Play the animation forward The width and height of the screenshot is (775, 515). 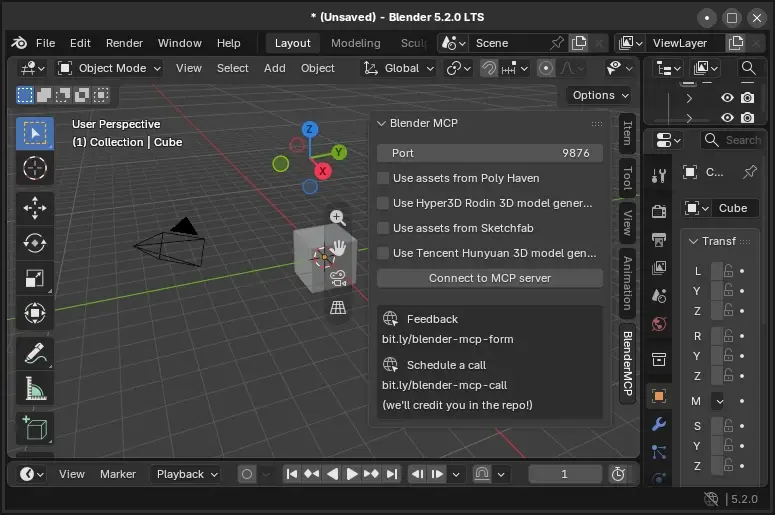pyautogui.click(x=352, y=474)
